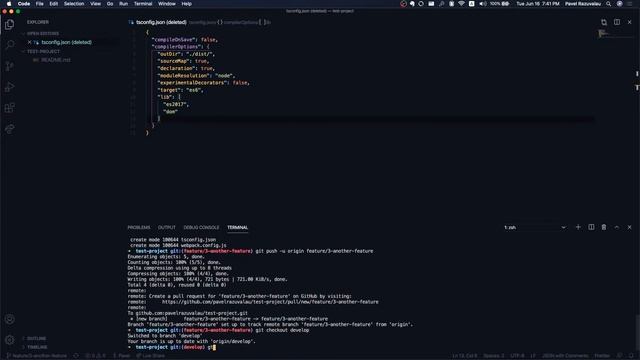Open the Extensions view
This screenshot has height=360, width=640.
(9, 108)
